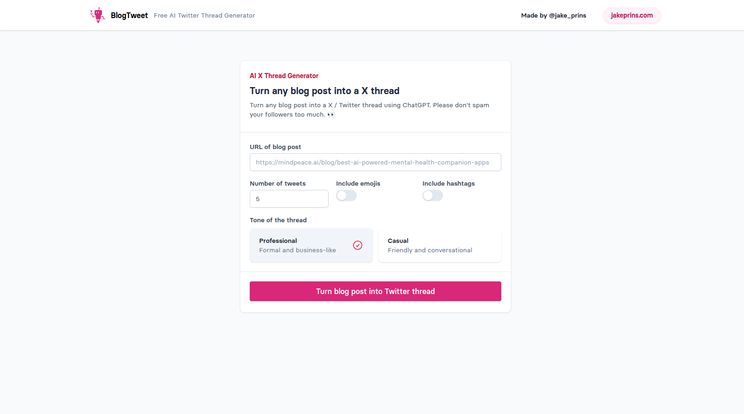Select the Casual tone option
Screen dimensions: 744x414
click(439, 245)
